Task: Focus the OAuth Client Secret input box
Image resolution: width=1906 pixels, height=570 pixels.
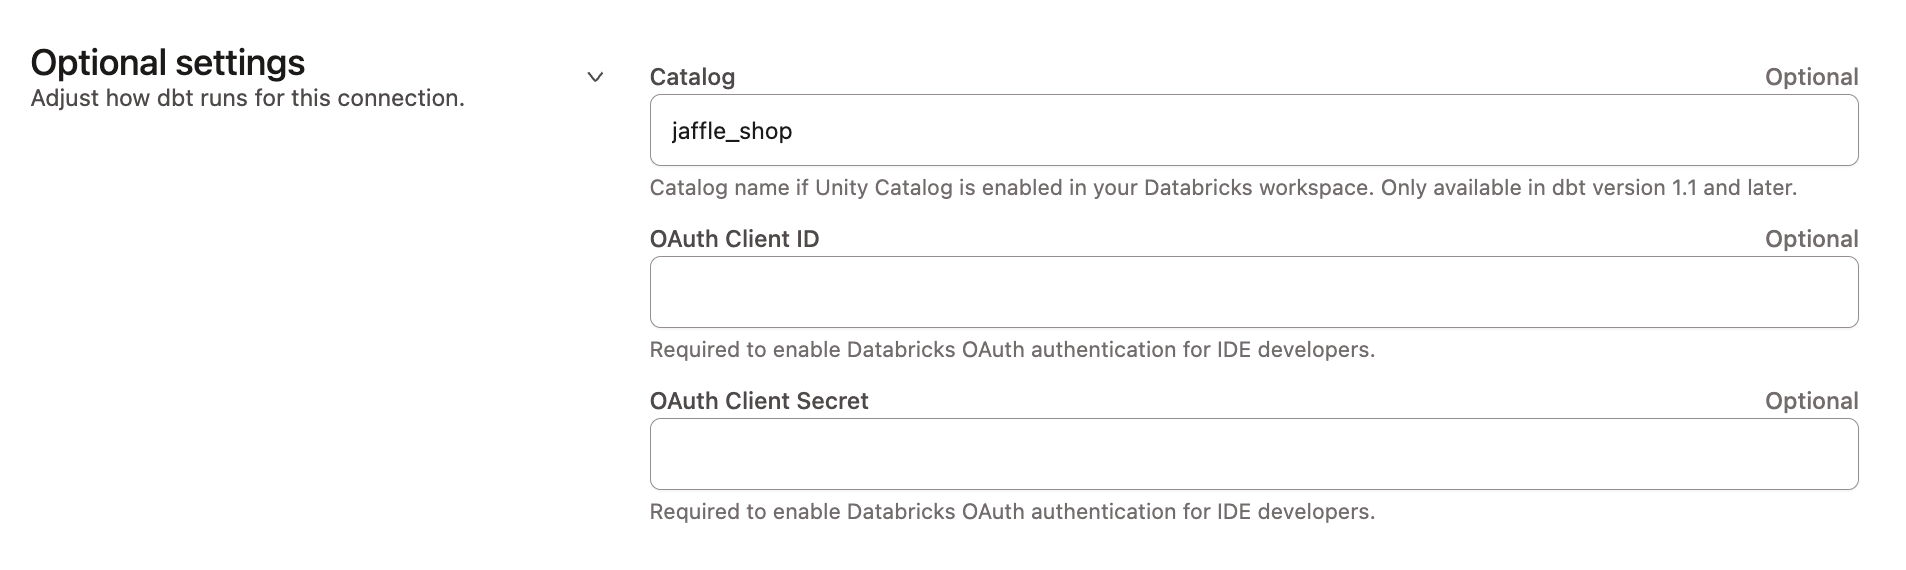Action: coord(1253,454)
